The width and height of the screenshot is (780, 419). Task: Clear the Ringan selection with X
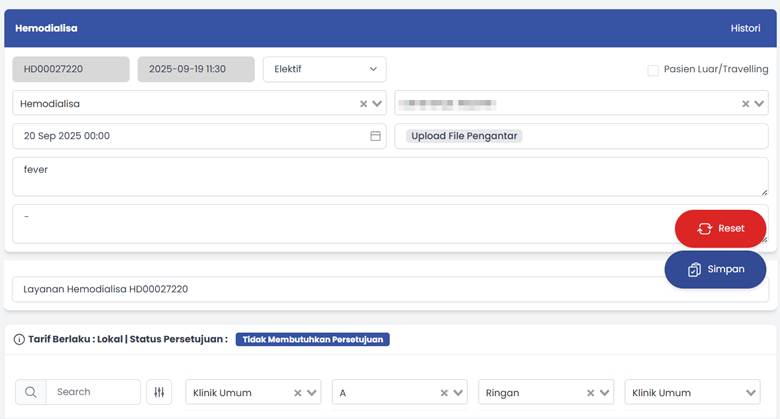pos(590,394)
